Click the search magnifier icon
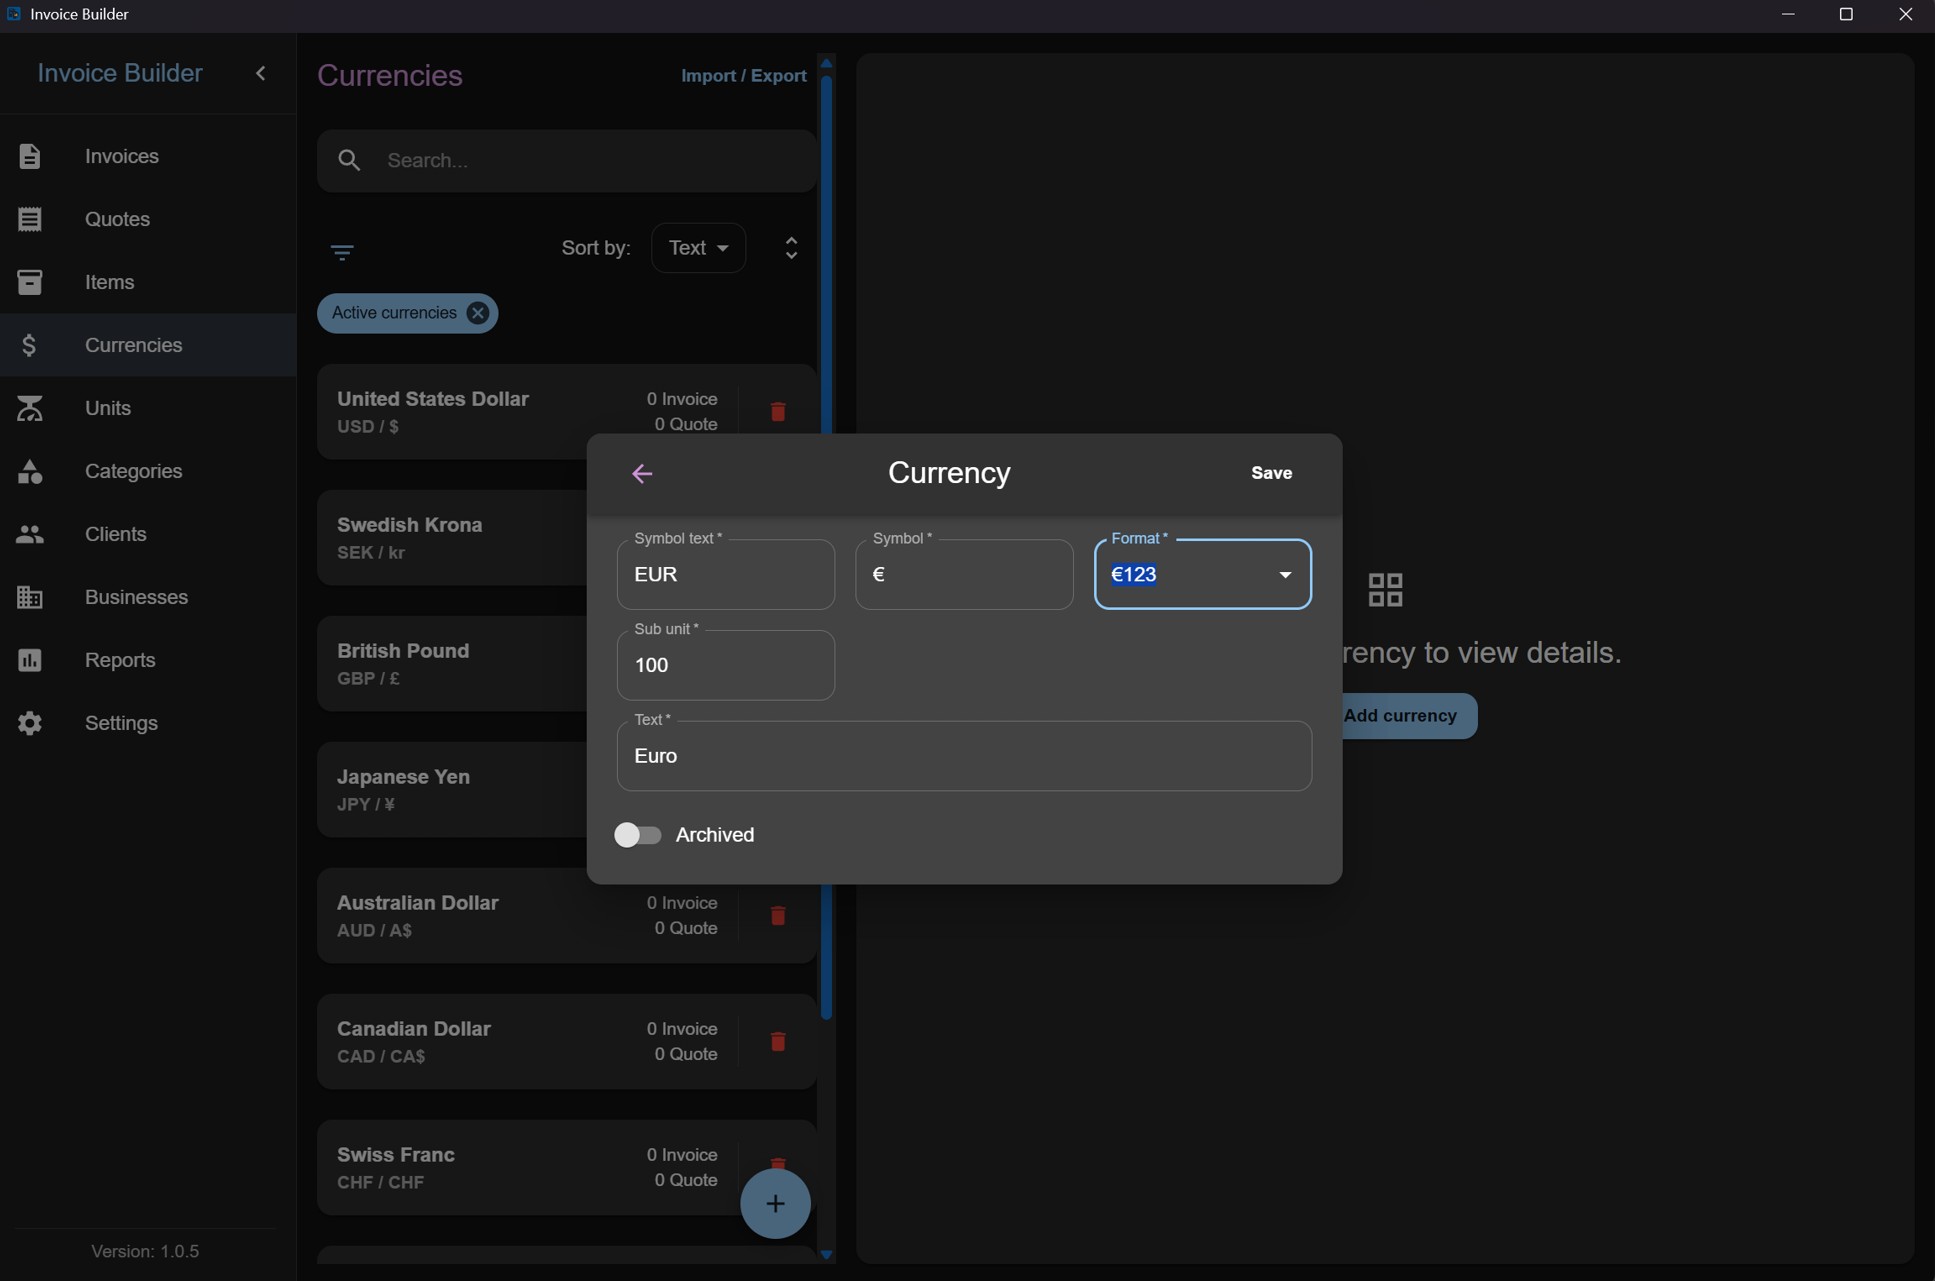 pos(349,160)
